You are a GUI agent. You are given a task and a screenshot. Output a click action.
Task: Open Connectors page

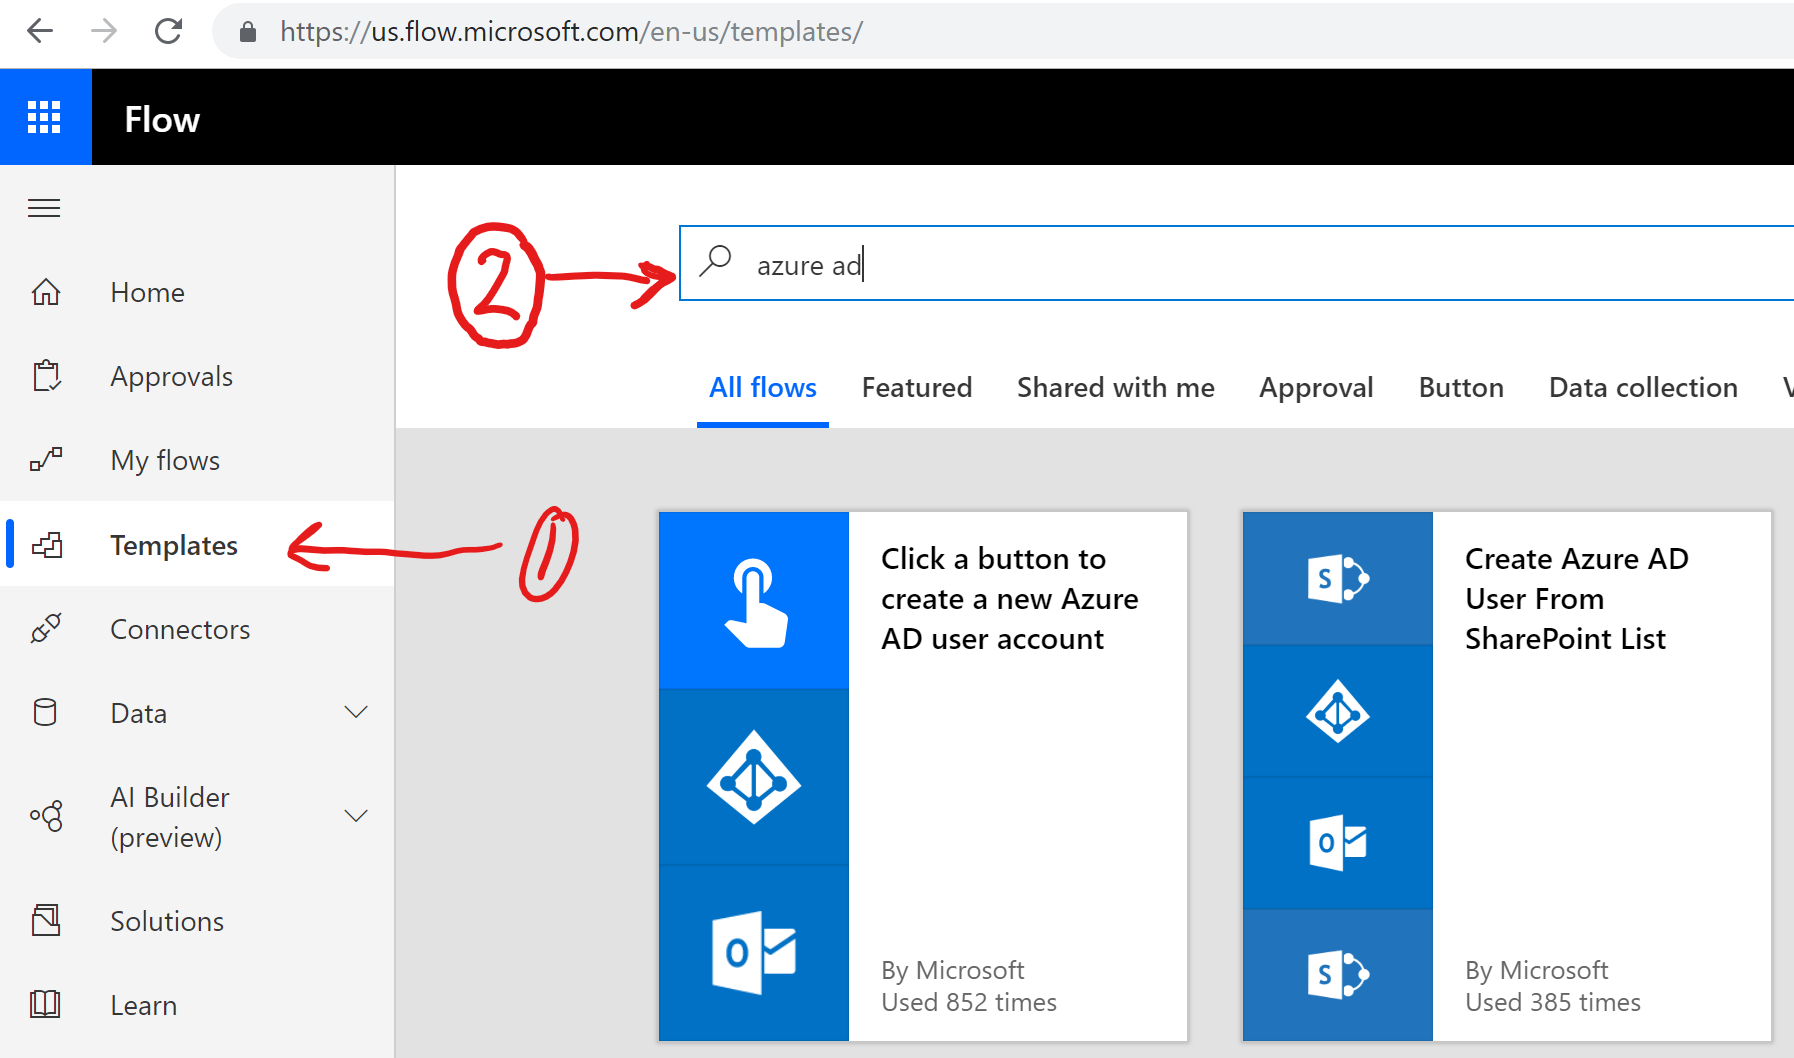click(180, 629)
